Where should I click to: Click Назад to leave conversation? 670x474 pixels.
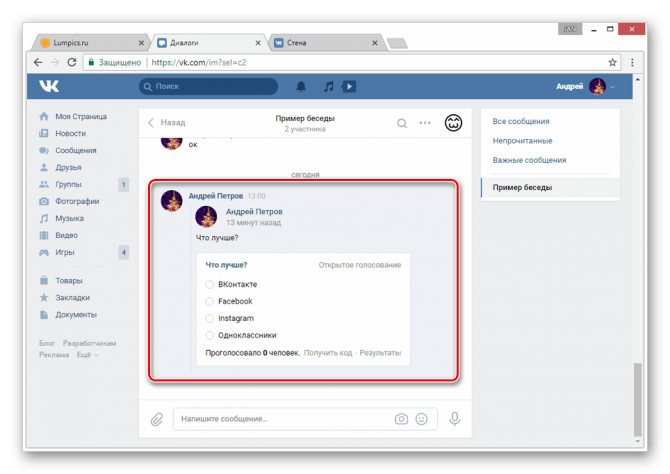click(x=167, y=123)
